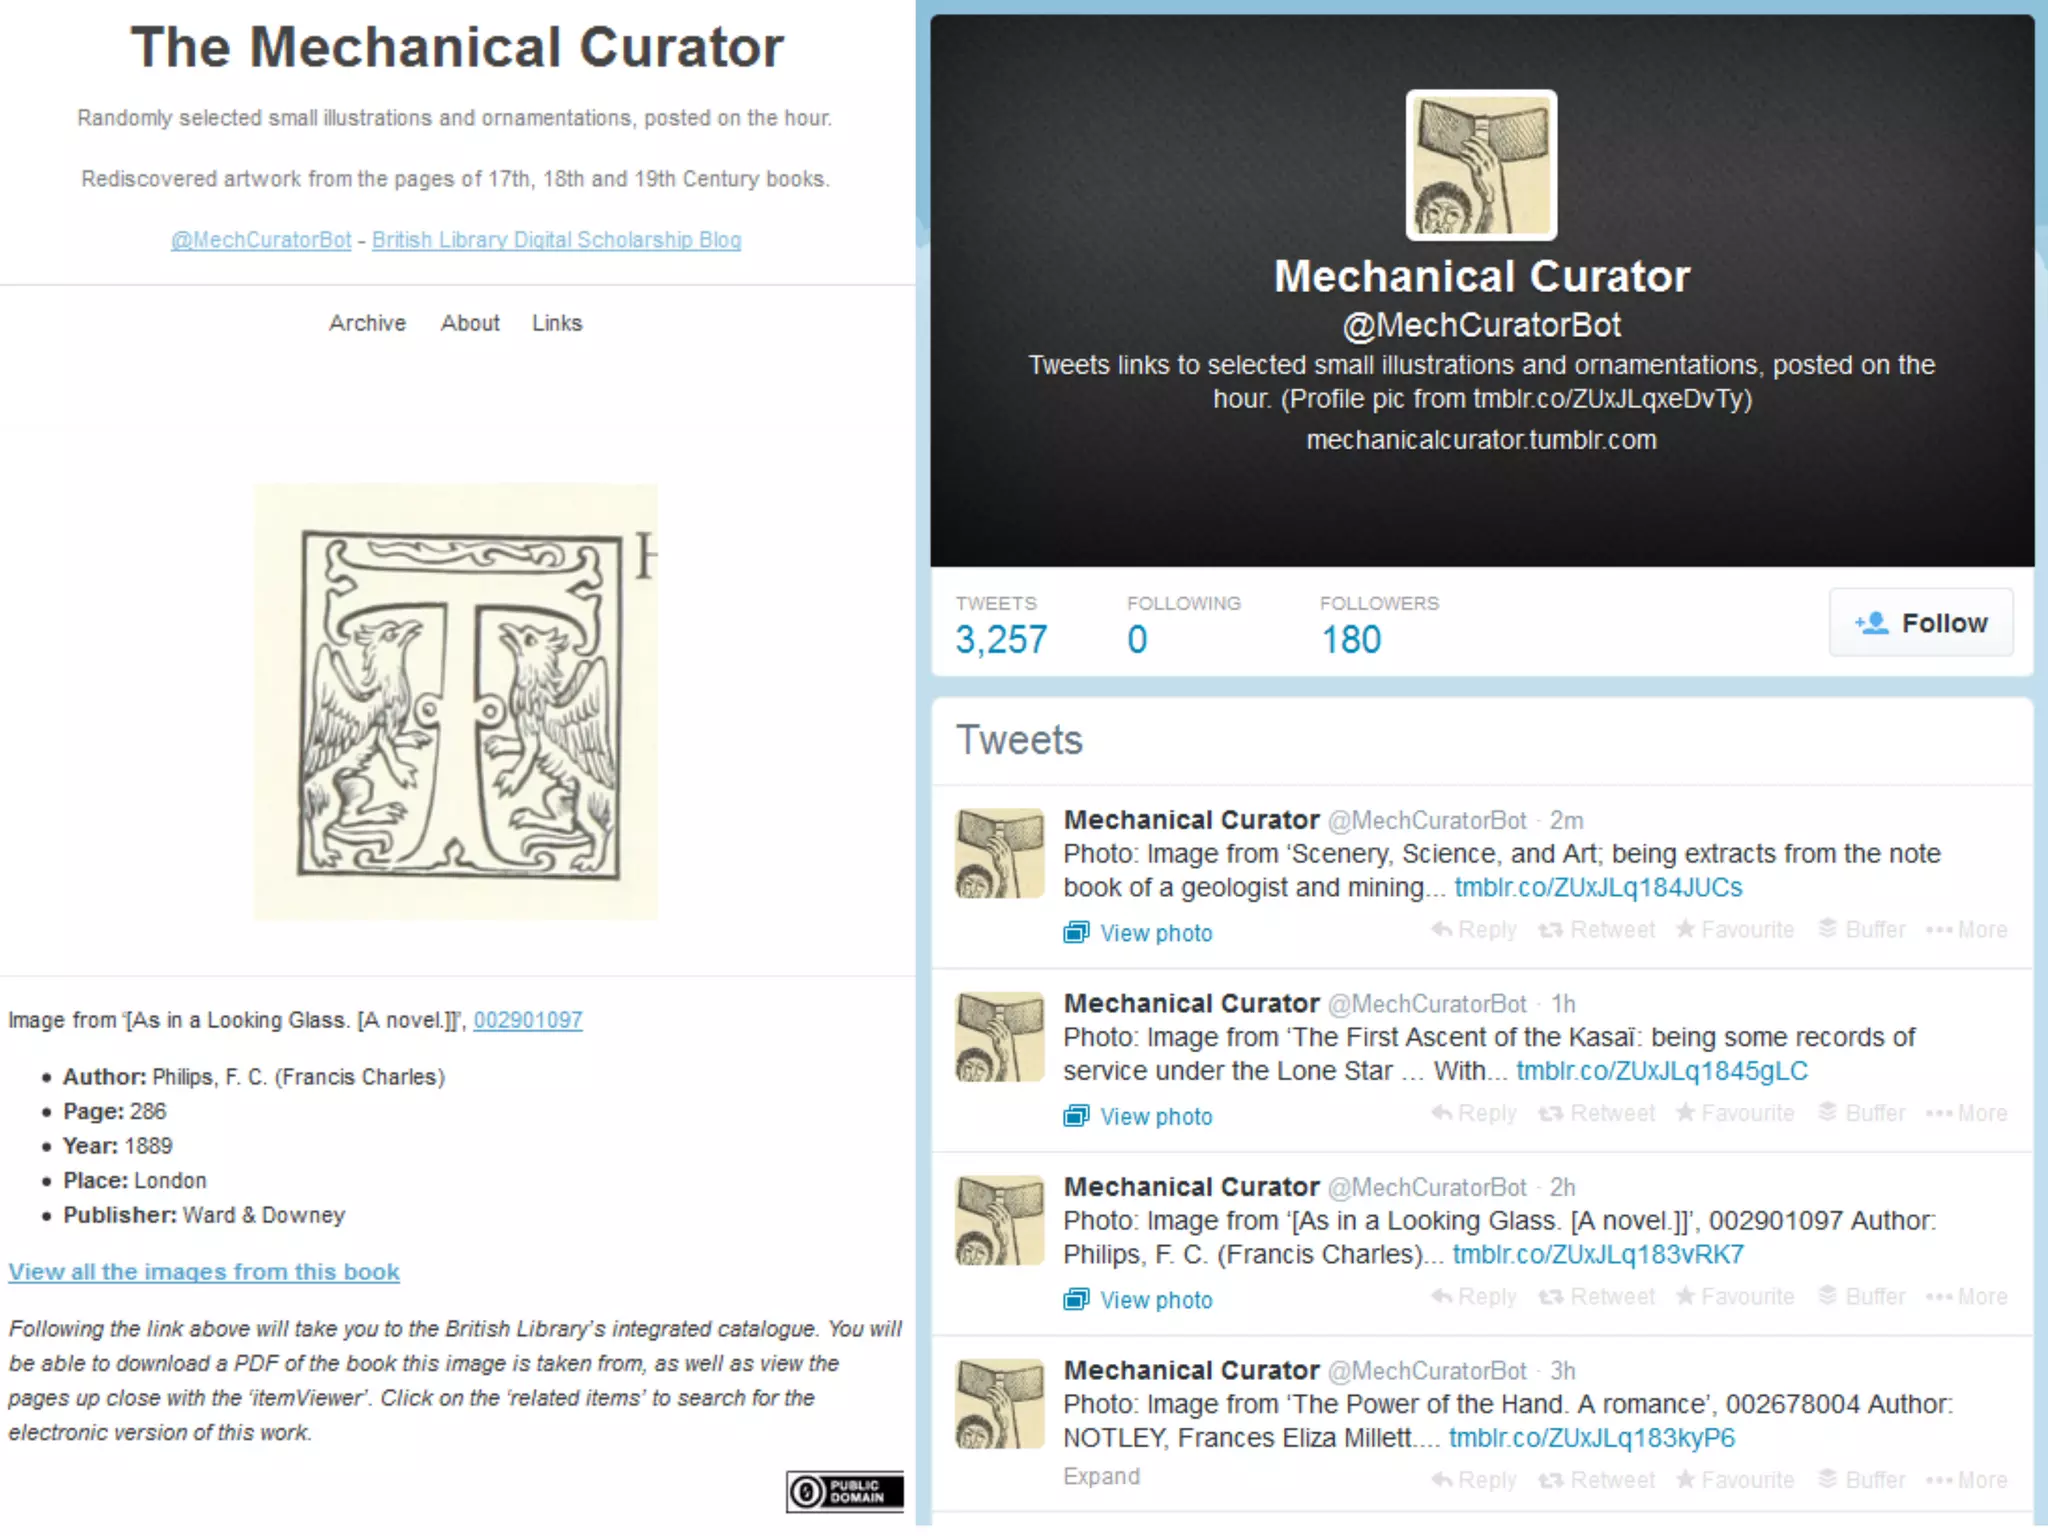Click View photo icon on first tweet
This screenshot has width=2048, height=1536.
1076,933
